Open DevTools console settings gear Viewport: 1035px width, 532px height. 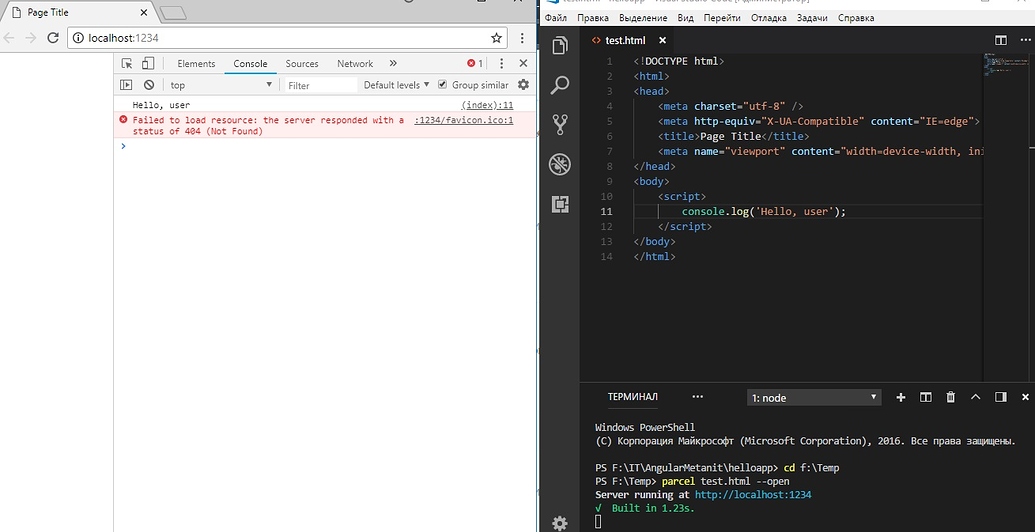click(x=523, y=84)
